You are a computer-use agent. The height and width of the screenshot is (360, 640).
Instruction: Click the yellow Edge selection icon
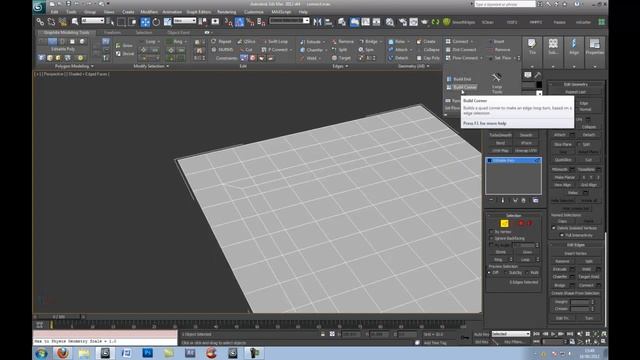point(504,223)
